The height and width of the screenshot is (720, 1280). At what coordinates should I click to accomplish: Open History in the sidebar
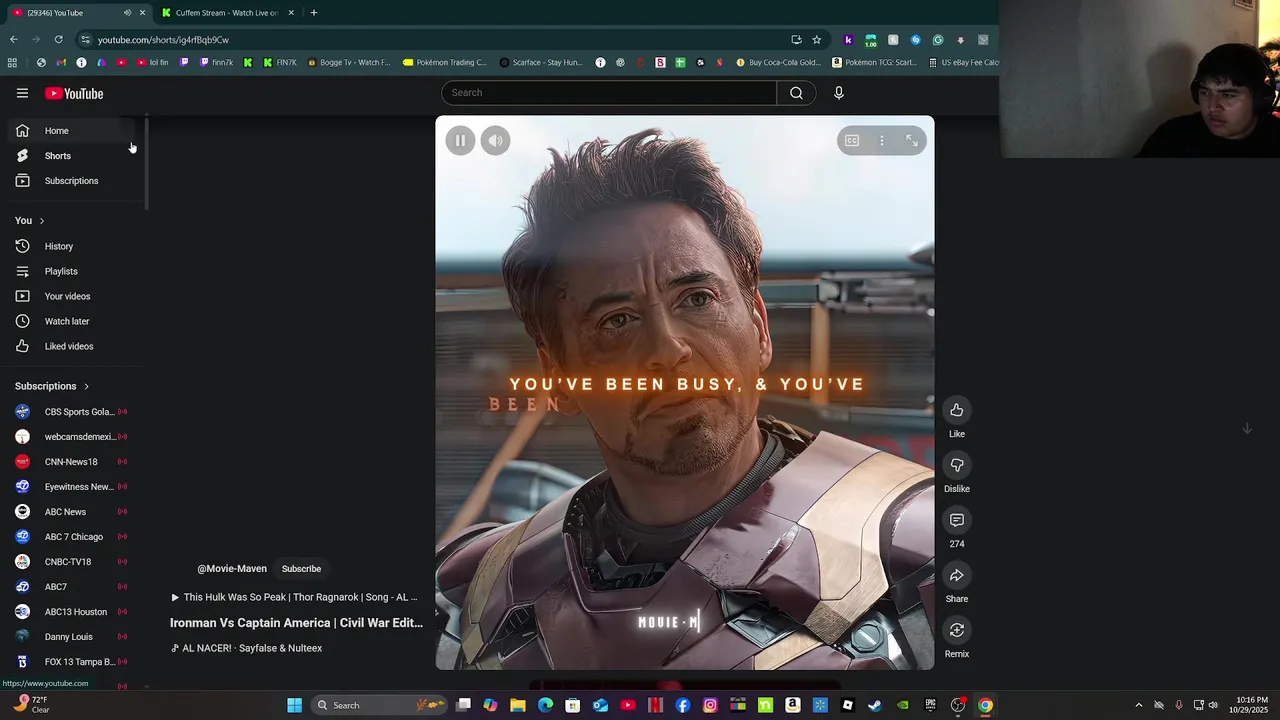[x=72, y=246]
